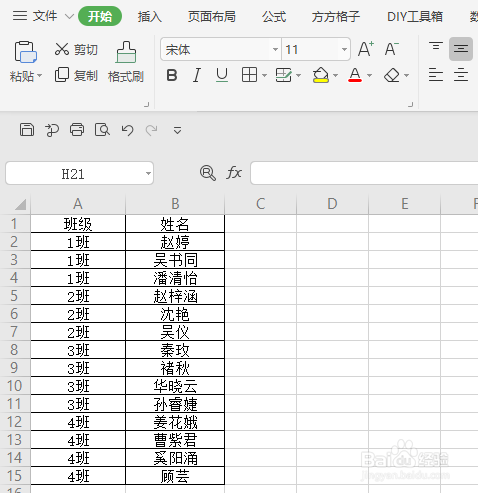Image resolution: width=478 pixels, height=493 pixels.
Task: Open the hamburger 文件 menu icon
Action: [20, 16]
